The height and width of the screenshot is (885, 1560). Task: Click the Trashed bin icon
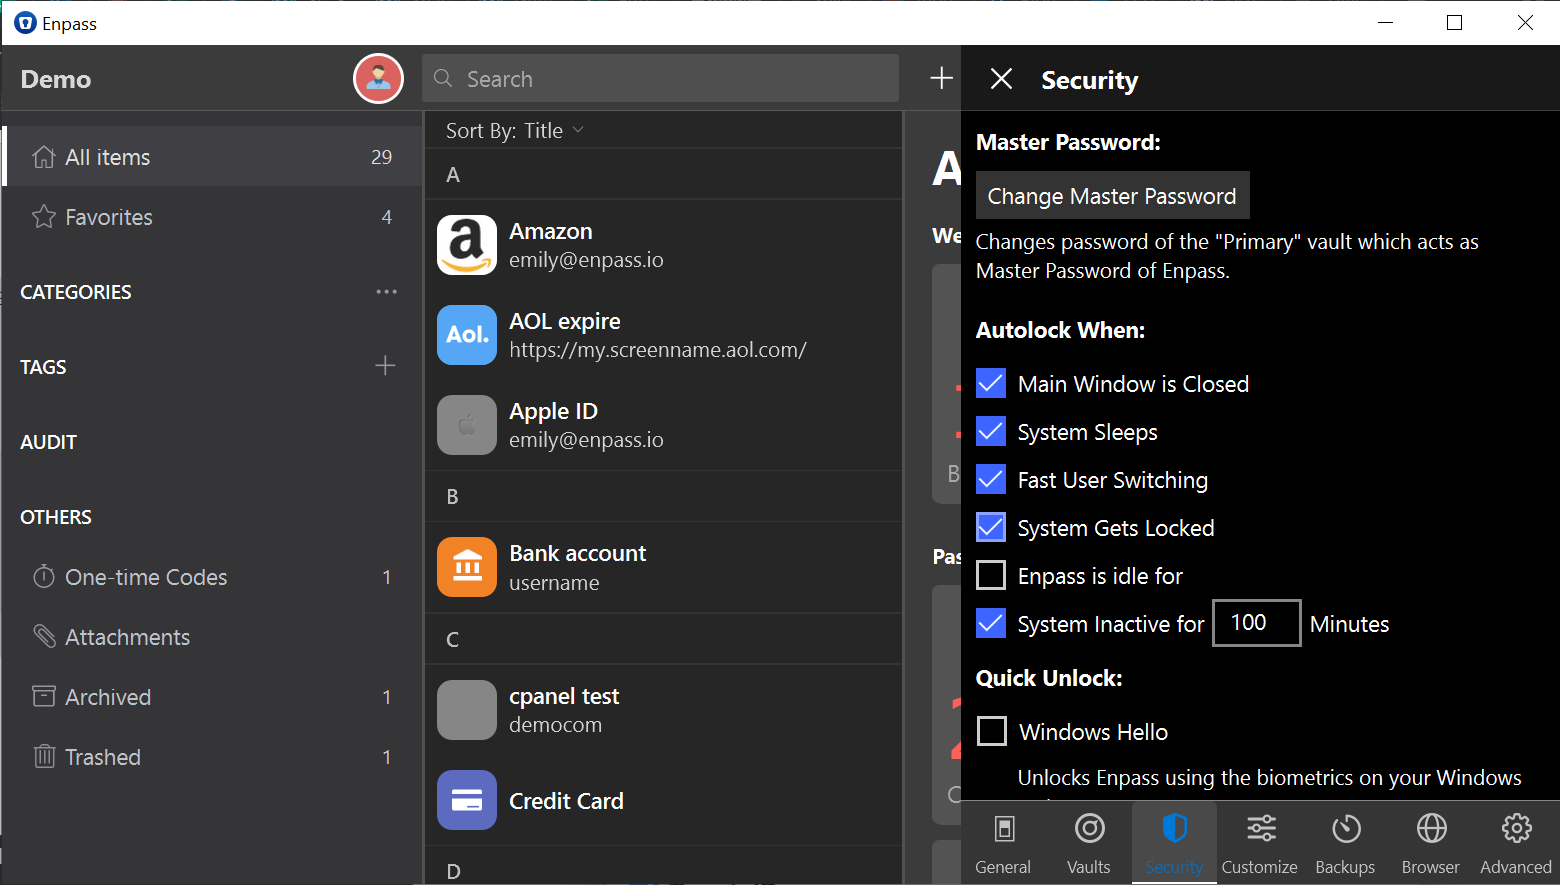tap(44, 756)
